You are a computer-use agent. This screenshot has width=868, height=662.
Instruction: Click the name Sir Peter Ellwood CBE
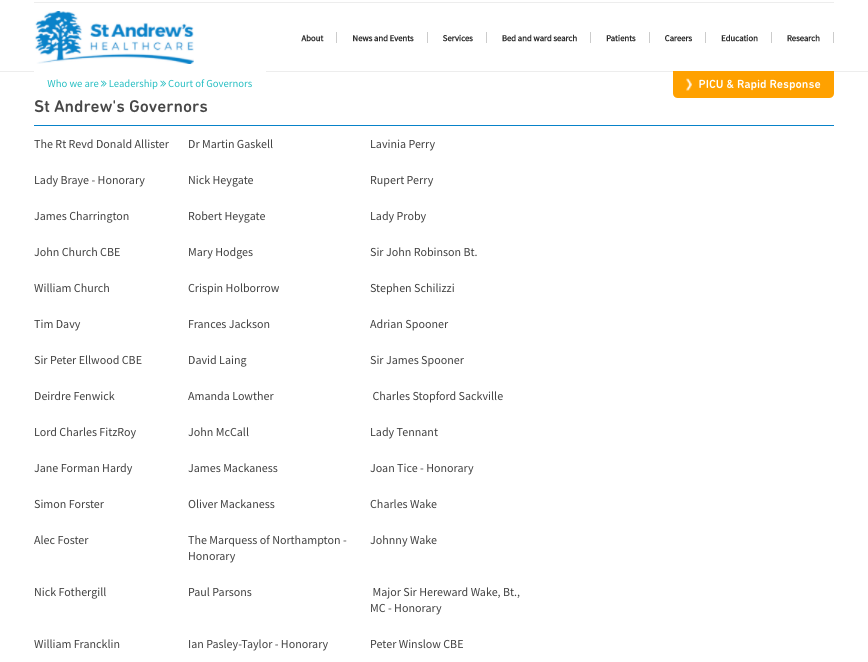point(88,360)
